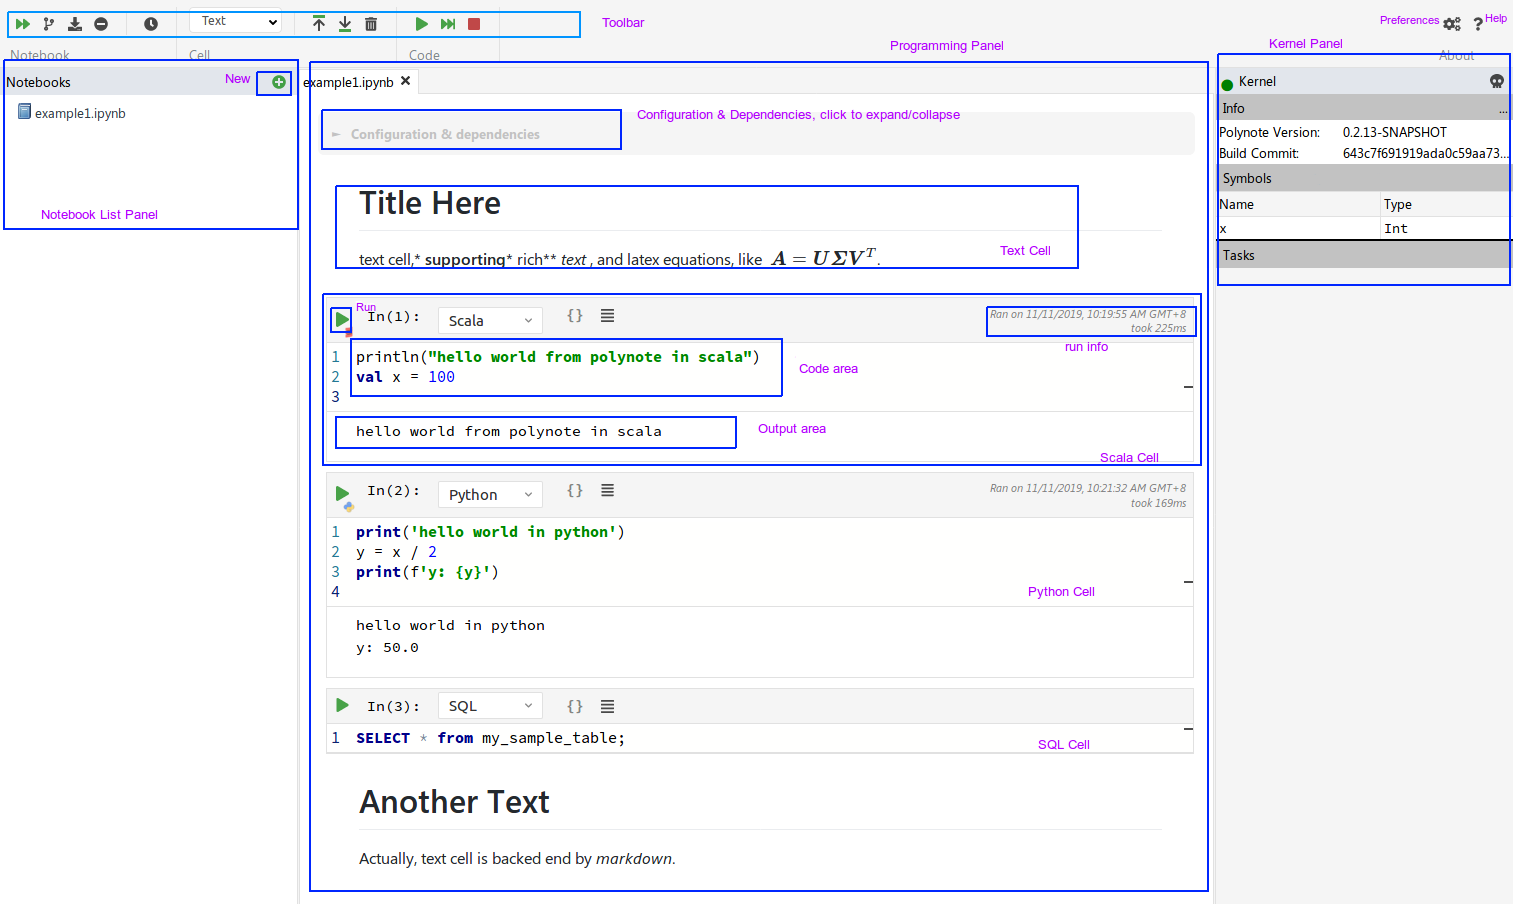
Task: Click the braces icon in the In(2) cell
Action: click(x=575, y=490)
